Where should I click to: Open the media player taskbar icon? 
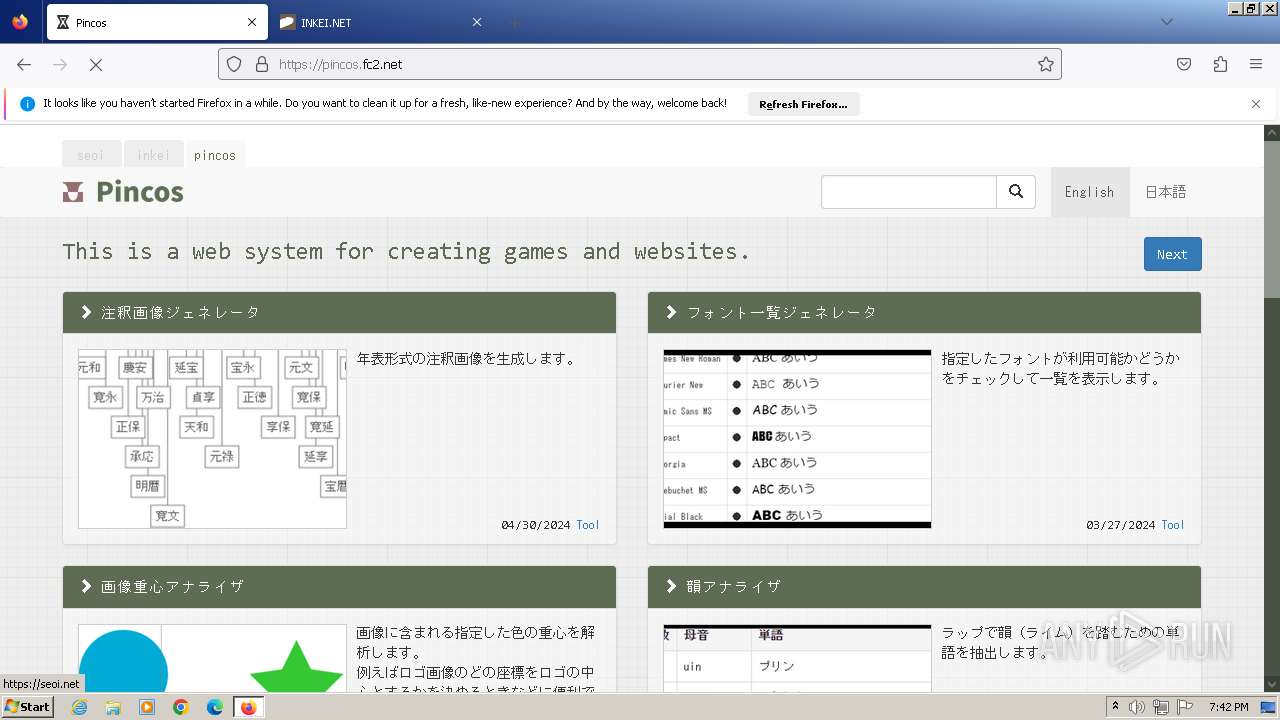(x=147, y=707)
